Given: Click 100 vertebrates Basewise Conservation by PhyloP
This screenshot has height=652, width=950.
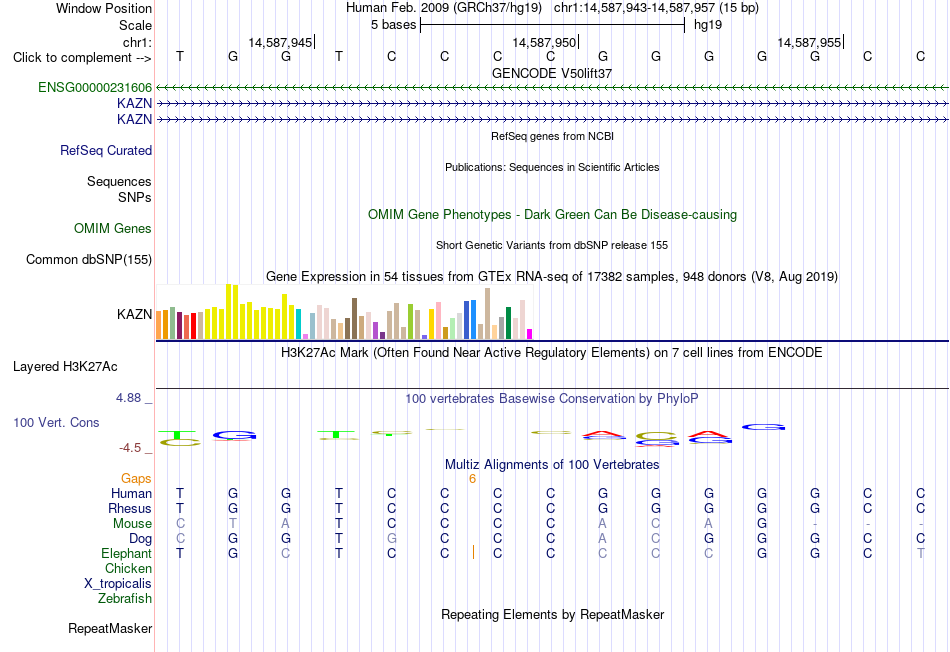Looking at the screenshot, I should tap(552, 399).
